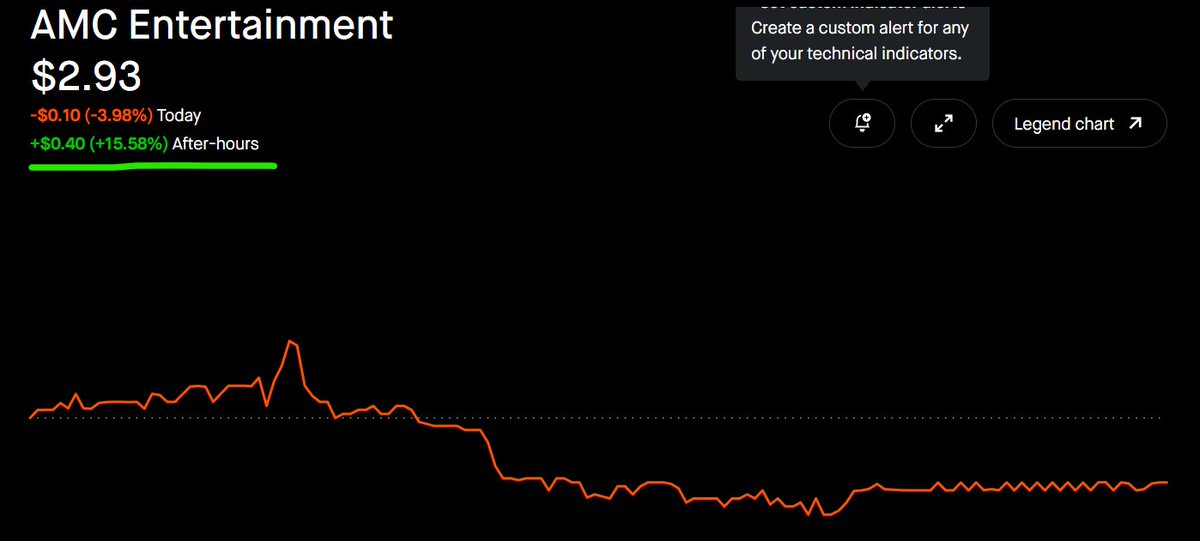Click the -$0.10 (-3.98%) Today change
This screenshot has height=541, width=1200.
point(115,116)
